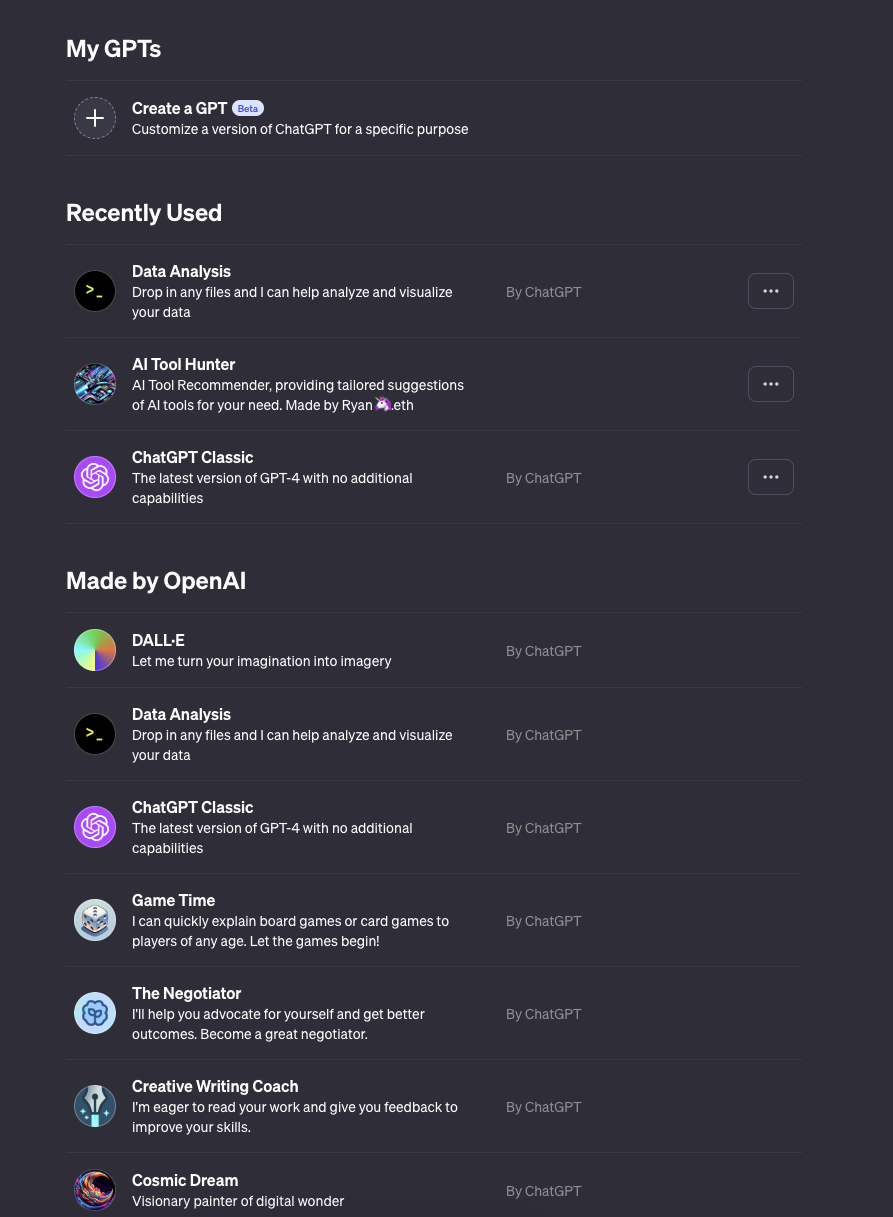Screen dimensions: 893x1217
Task: Click the plus icon for Create a GPT
Action: 95,118
